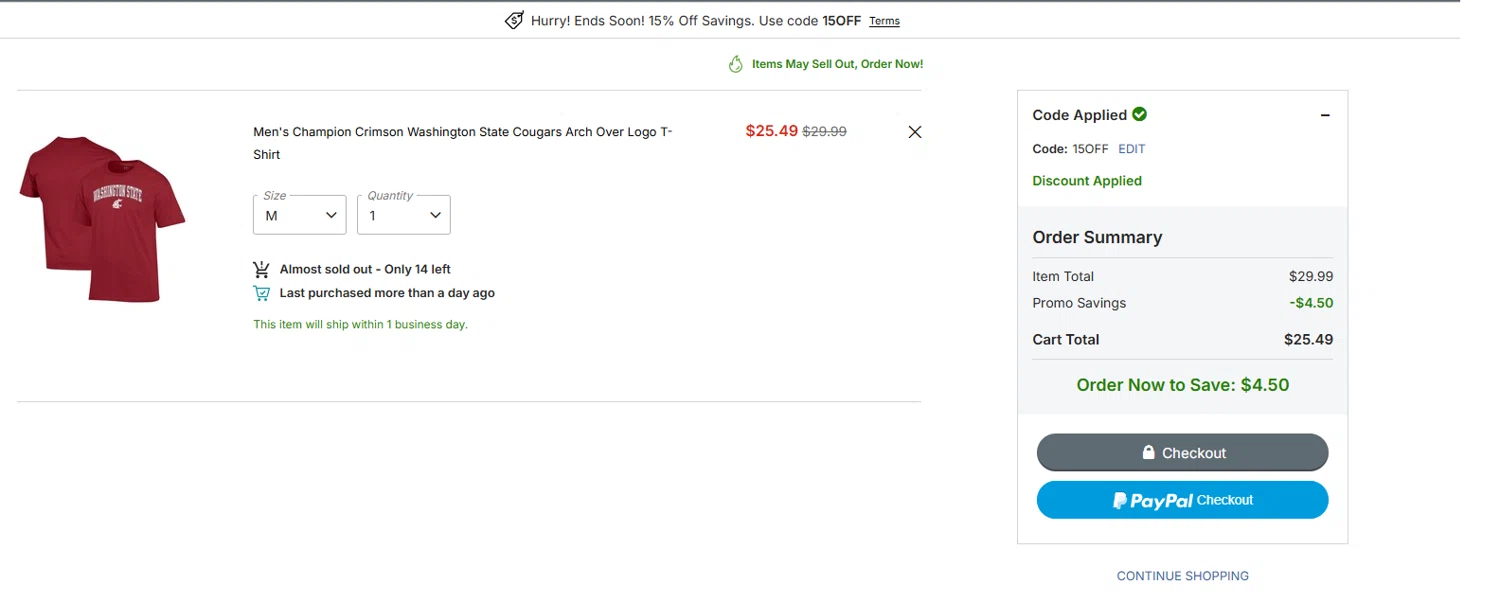Click the Items May Sell Out, Order Now! text
This screenshot has height=599, width=1500.
click(837, 64)
